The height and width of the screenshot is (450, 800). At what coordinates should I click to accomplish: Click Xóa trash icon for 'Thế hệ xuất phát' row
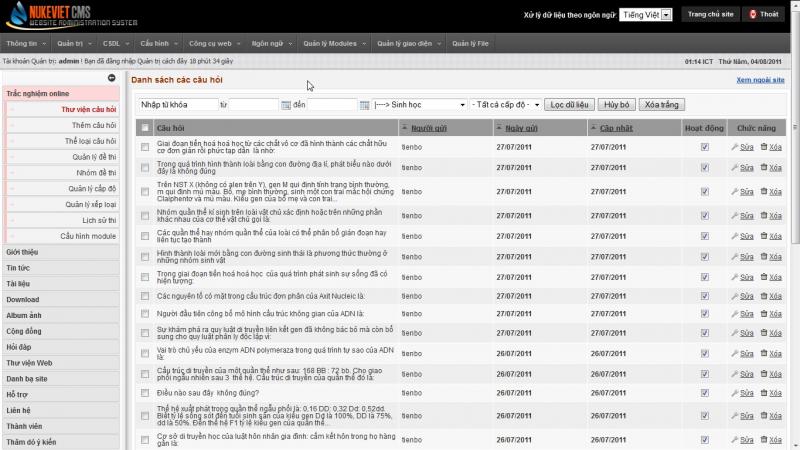coord(764,416)
